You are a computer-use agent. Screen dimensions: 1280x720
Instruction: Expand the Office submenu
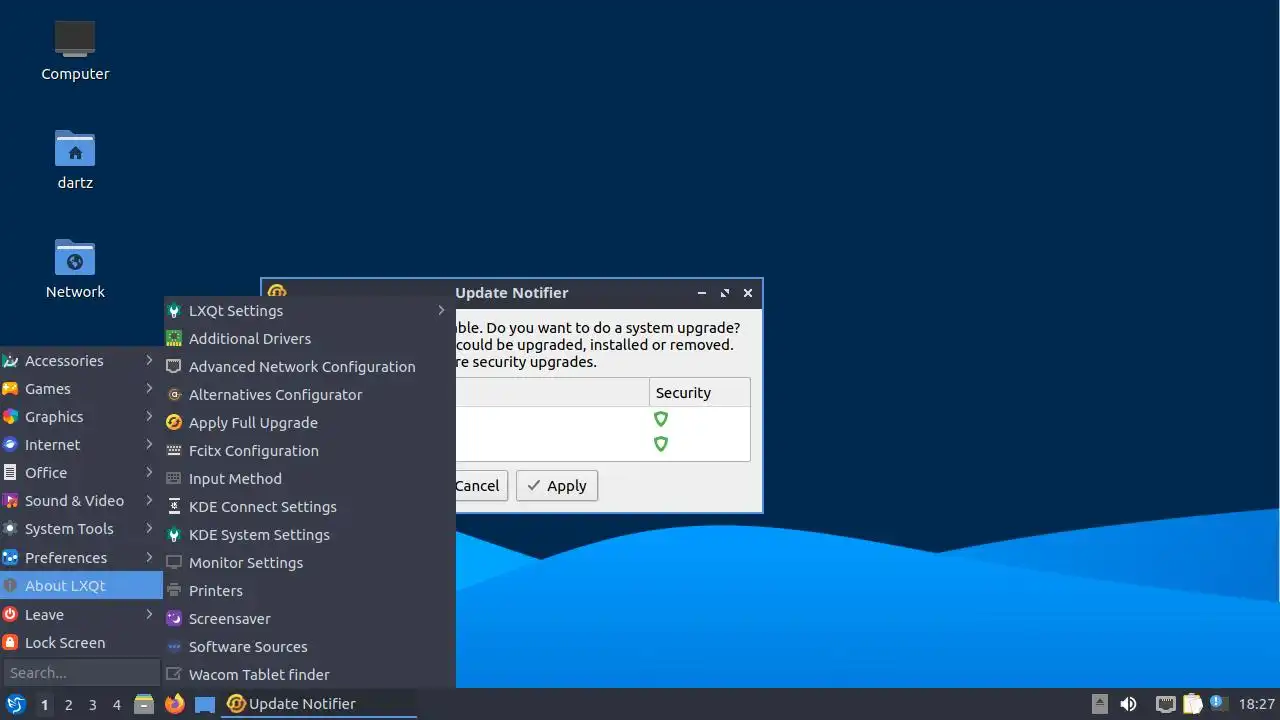[x=81, y=473]
